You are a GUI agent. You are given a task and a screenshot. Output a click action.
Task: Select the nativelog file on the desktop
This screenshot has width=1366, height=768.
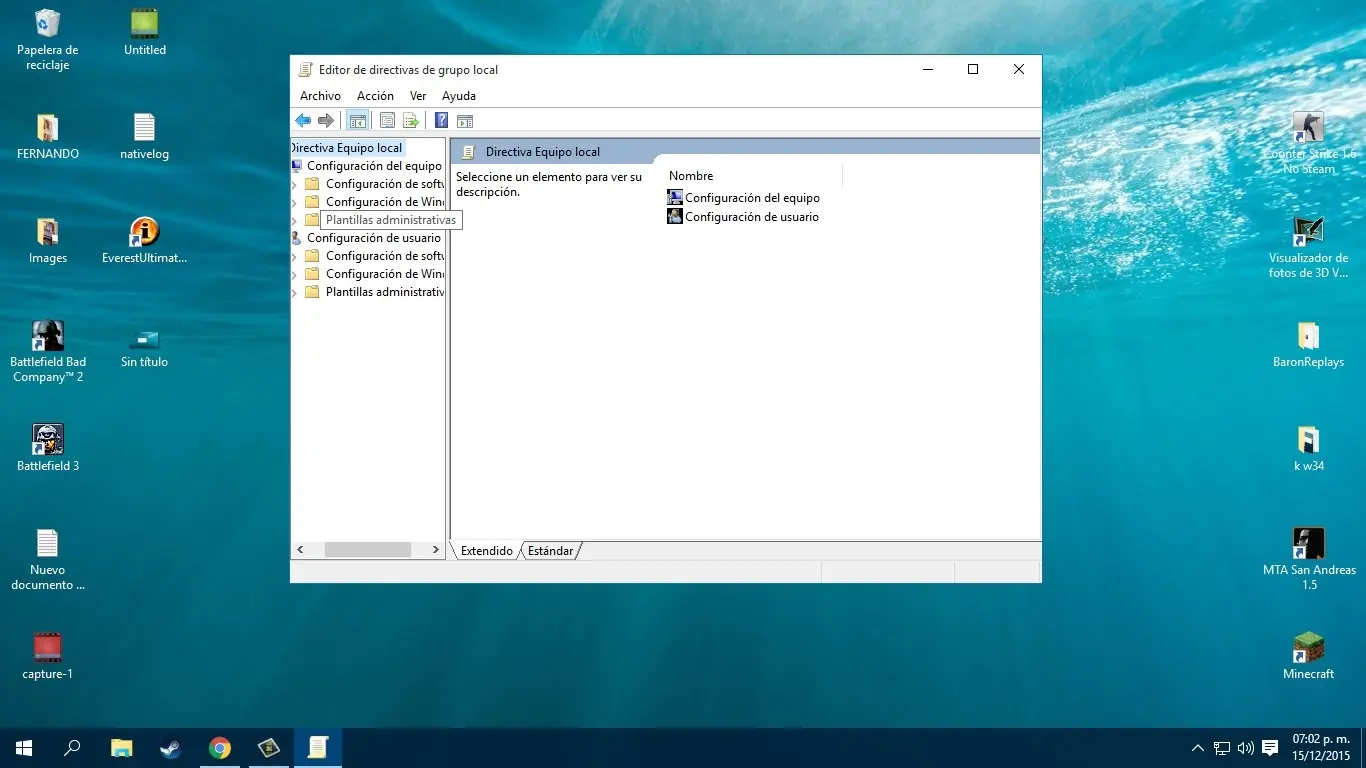click(145, 136)
